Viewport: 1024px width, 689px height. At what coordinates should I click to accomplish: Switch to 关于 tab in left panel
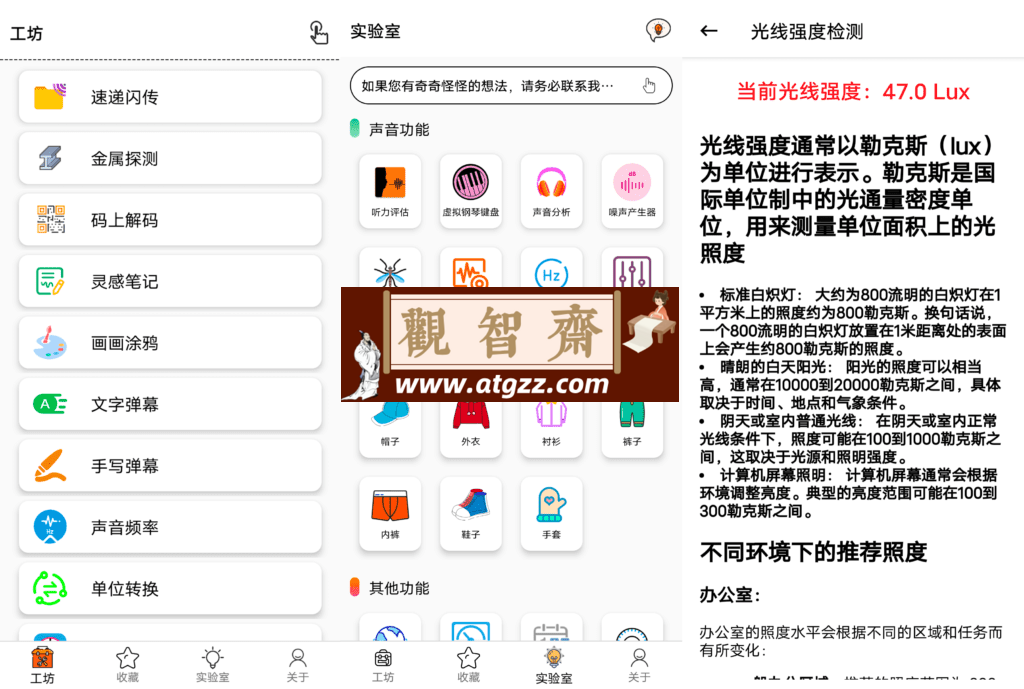pos(297,665)
